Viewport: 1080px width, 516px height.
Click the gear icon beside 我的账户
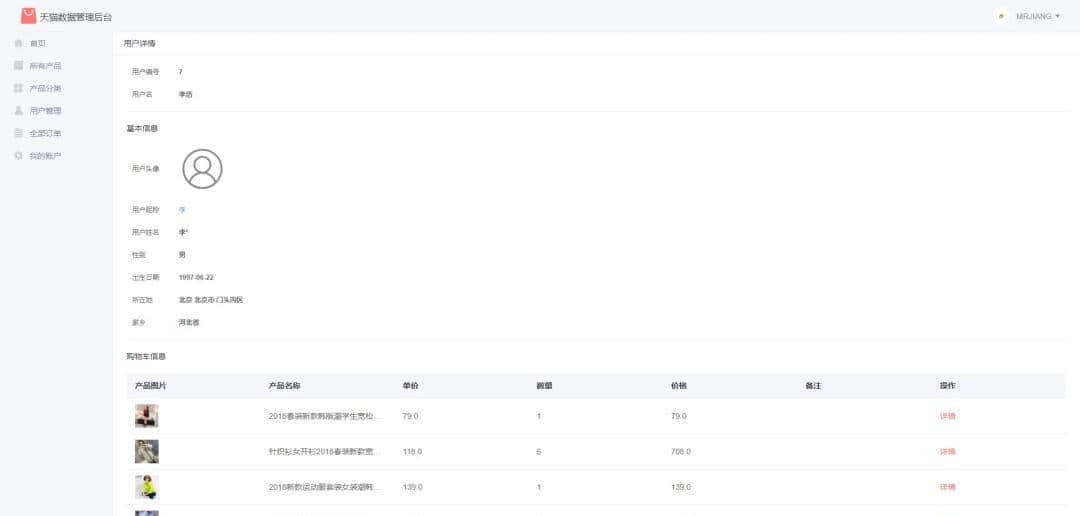(x=18, y=156)
